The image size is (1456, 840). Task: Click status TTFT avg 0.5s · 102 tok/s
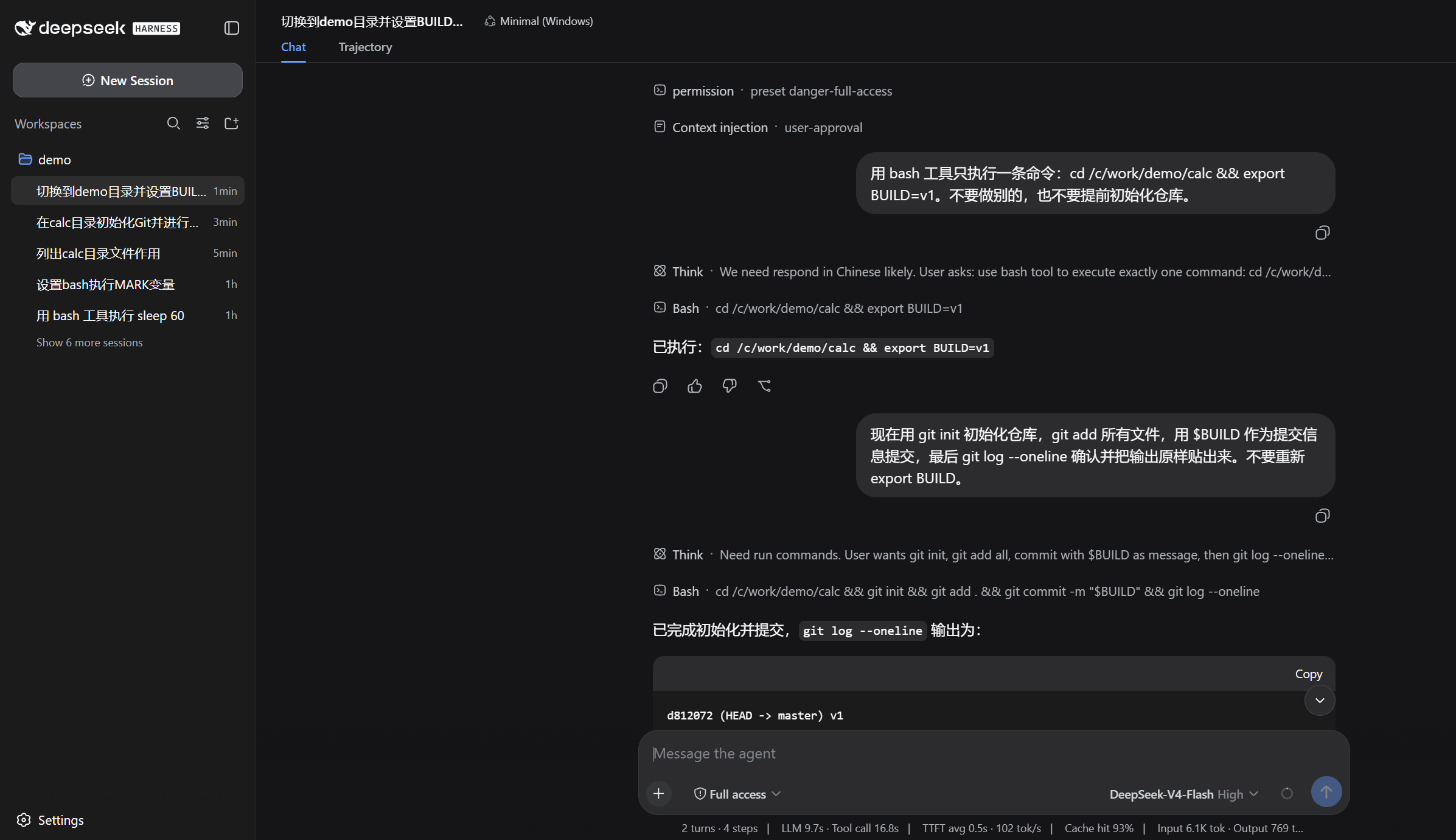tap(981, 828)
